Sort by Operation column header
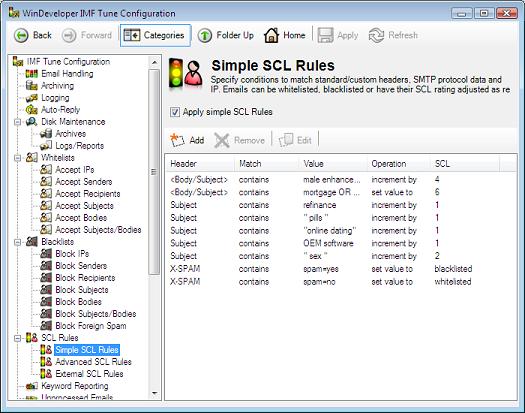 (x=398, y=164)
